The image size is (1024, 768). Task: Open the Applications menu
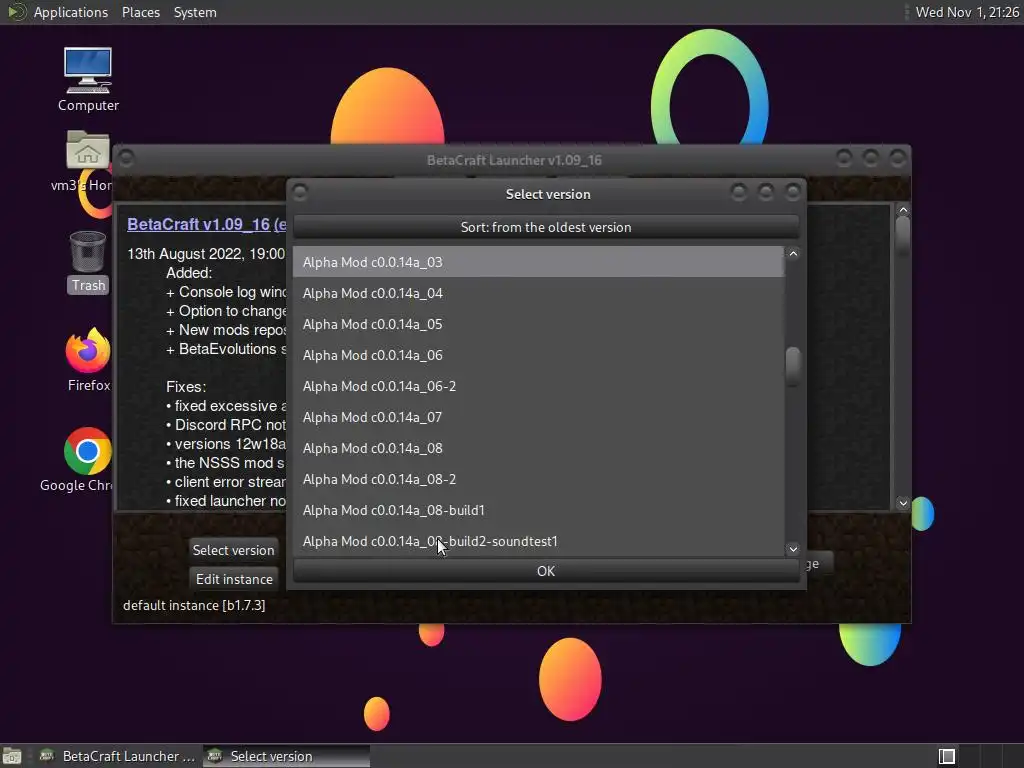[71, 12]
